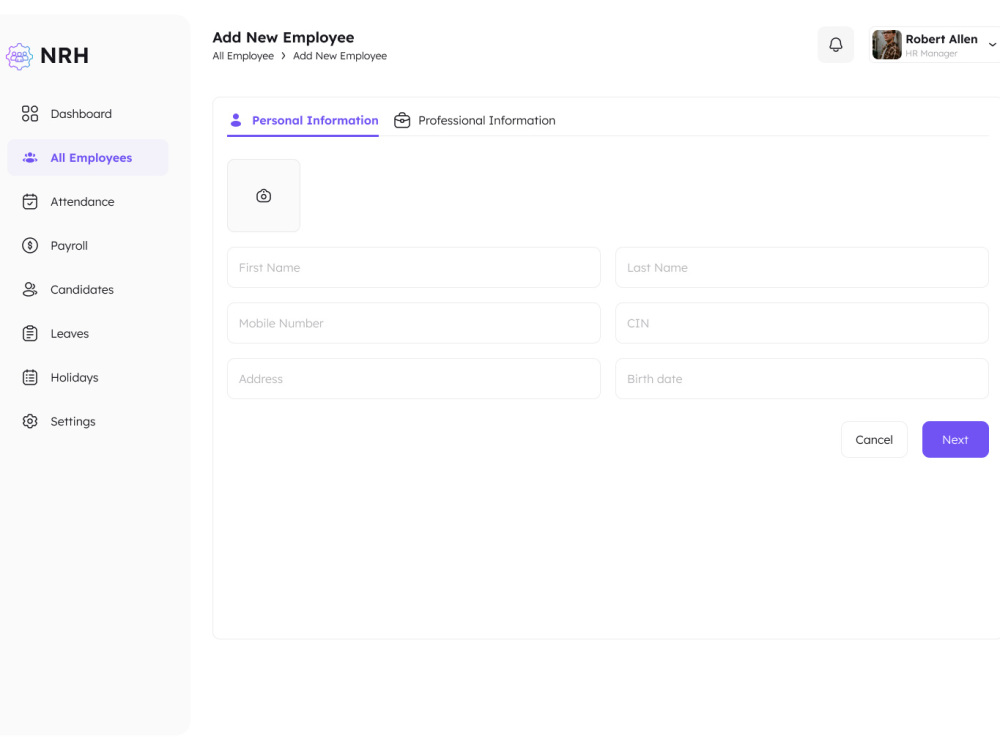Click Robert Allen's profile picture
Image resolution: width=1000 pixels, height=750 pixels.
887,45
